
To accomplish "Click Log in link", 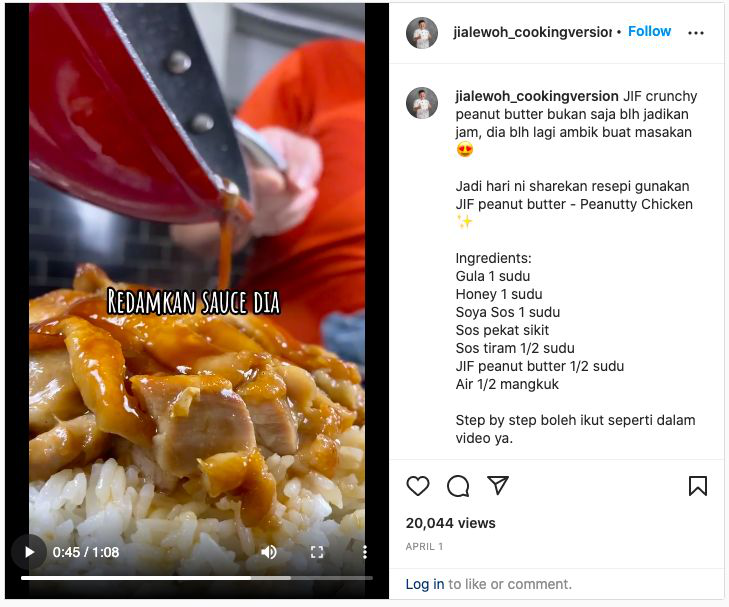I will coord(424,584).
